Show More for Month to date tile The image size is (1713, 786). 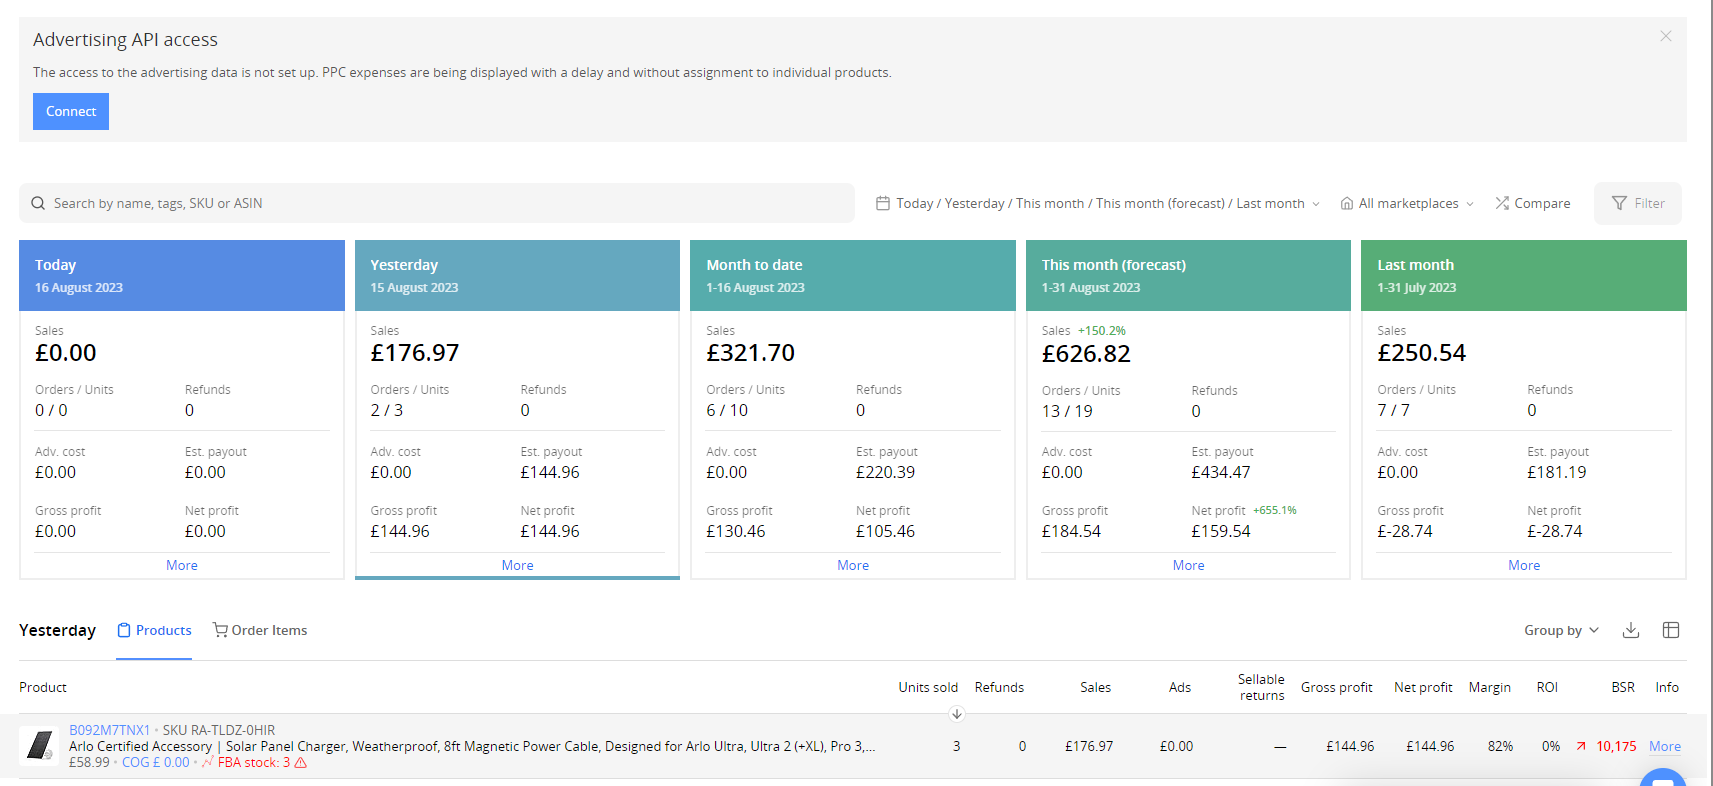(853, 565)
